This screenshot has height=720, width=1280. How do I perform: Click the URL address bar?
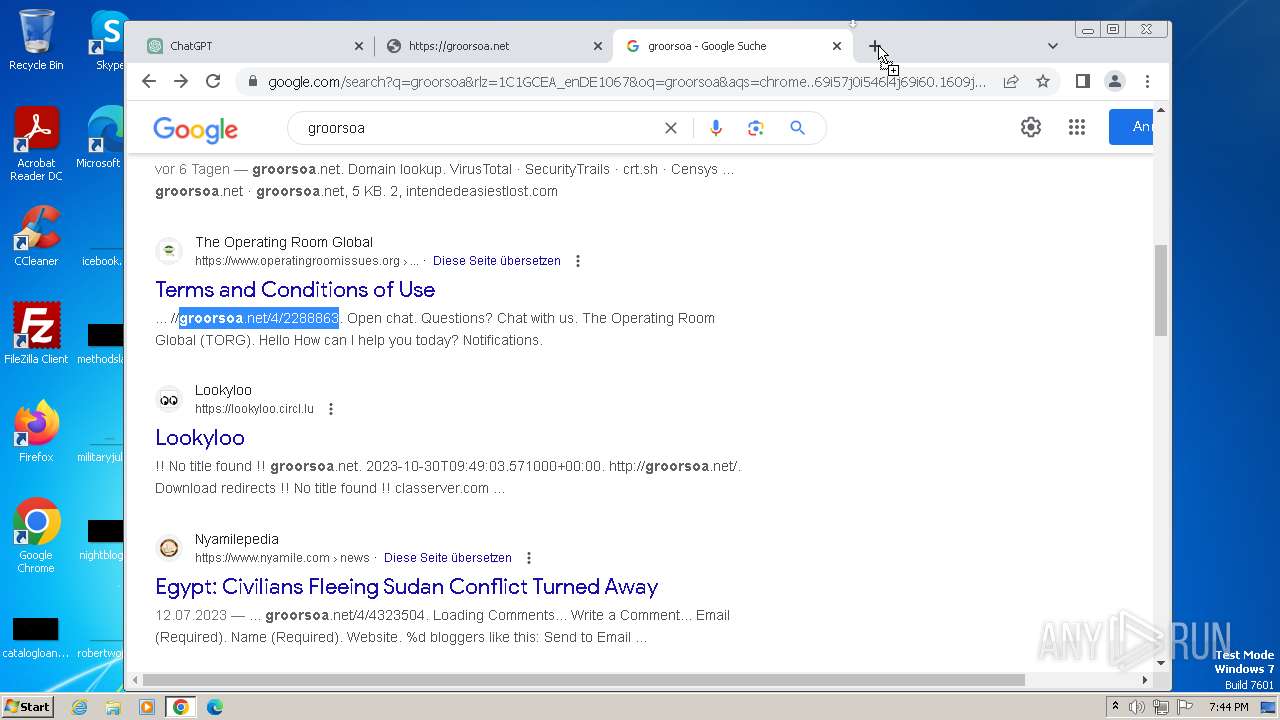coord(627,82)
